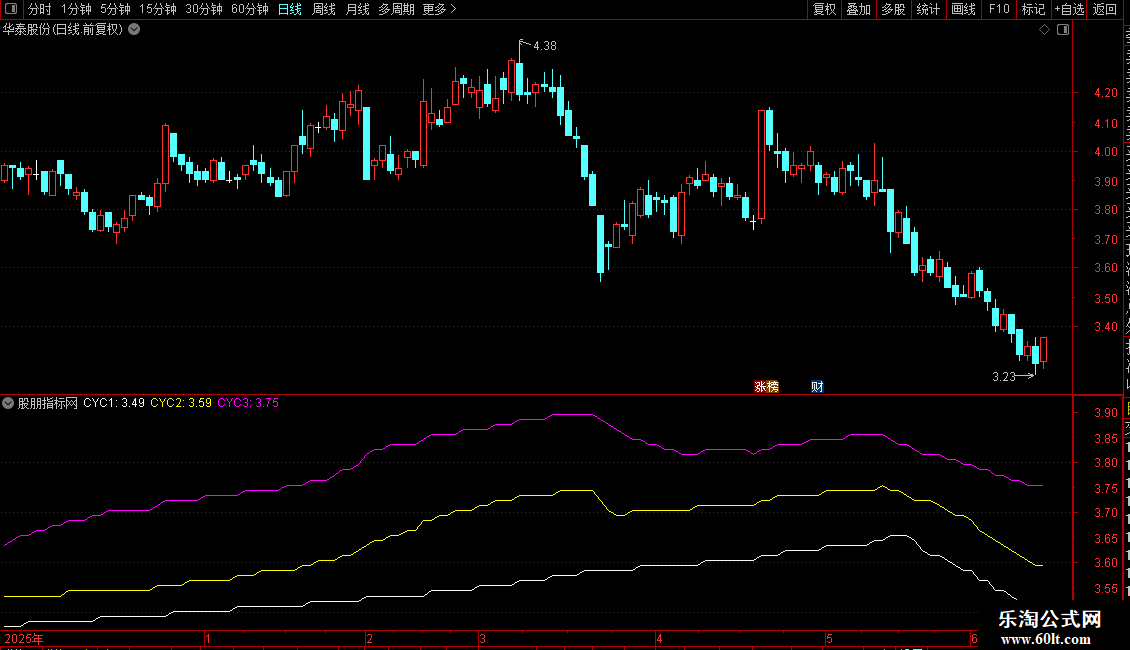Click the 标记 mark button

coord(1033,9)
